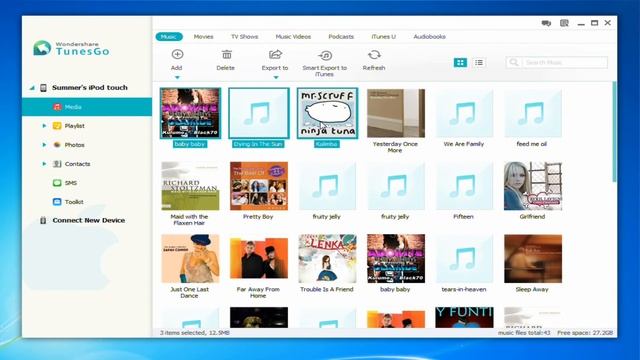Switch to the Podcasts tab

(341, 37)
